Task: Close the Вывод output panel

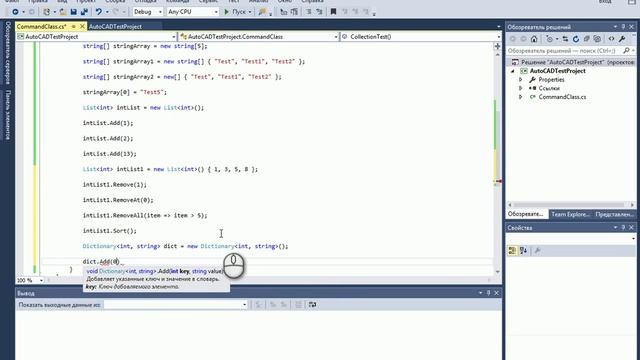Action: (x=496, y=293)
